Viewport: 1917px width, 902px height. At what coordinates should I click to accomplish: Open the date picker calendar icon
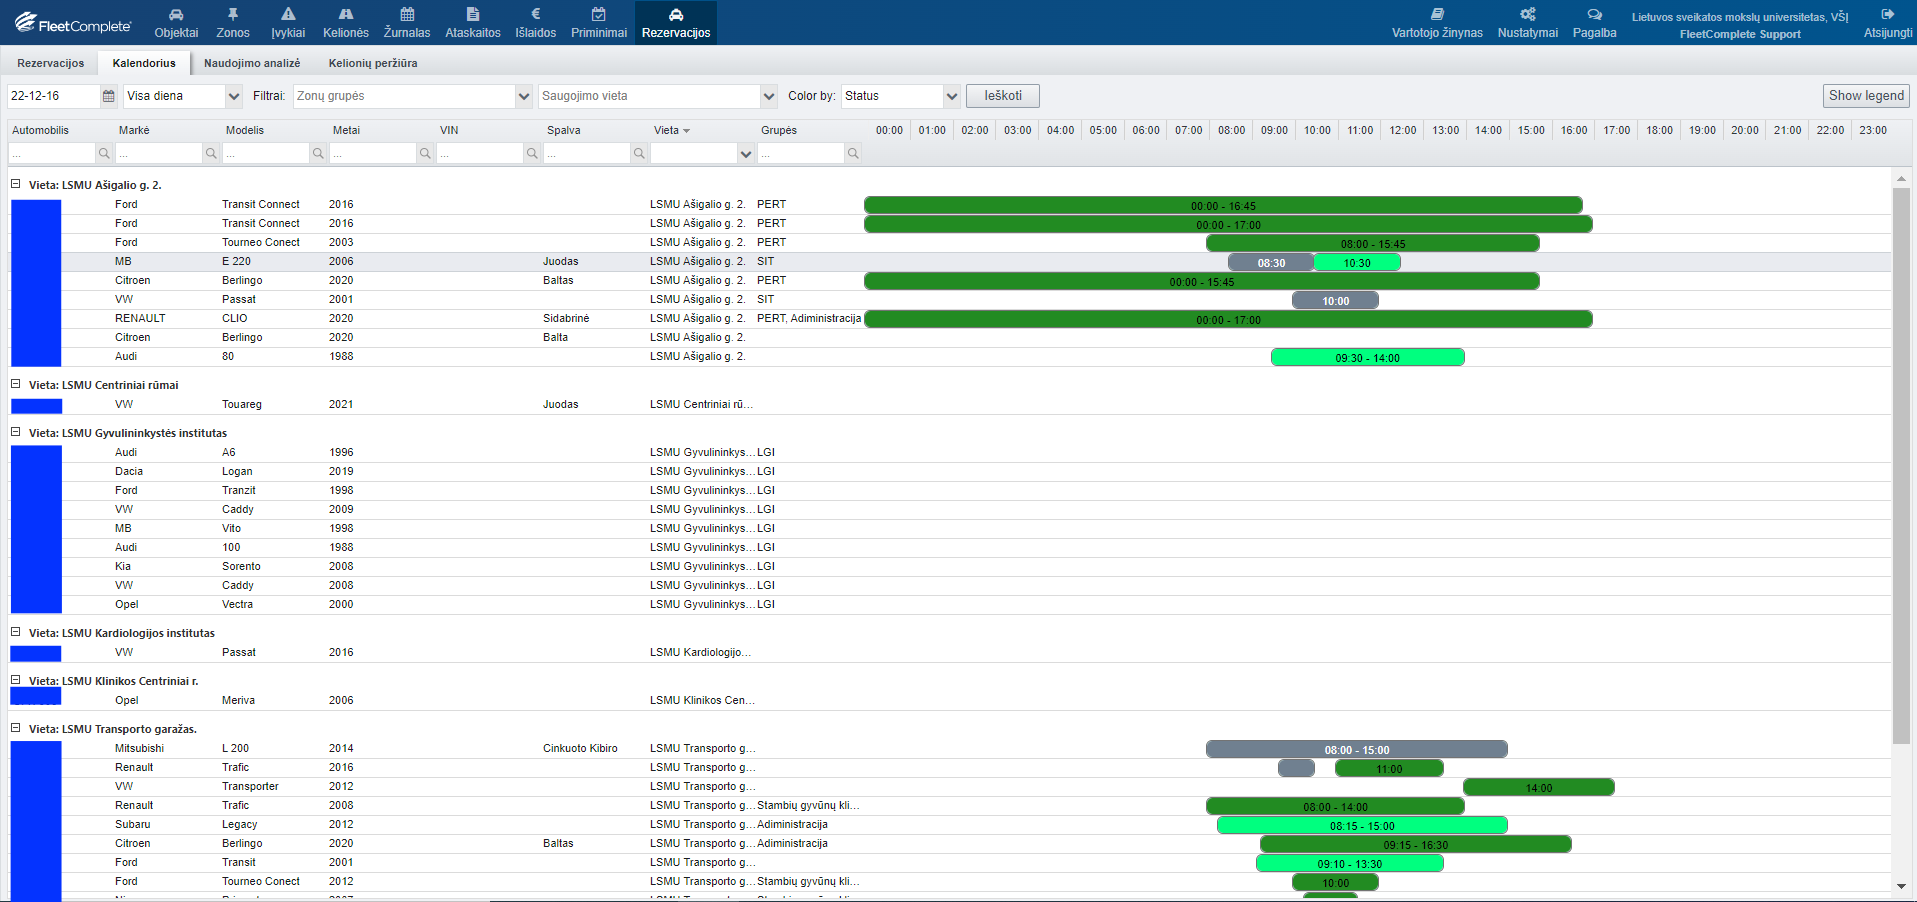[x=109, y=96]
